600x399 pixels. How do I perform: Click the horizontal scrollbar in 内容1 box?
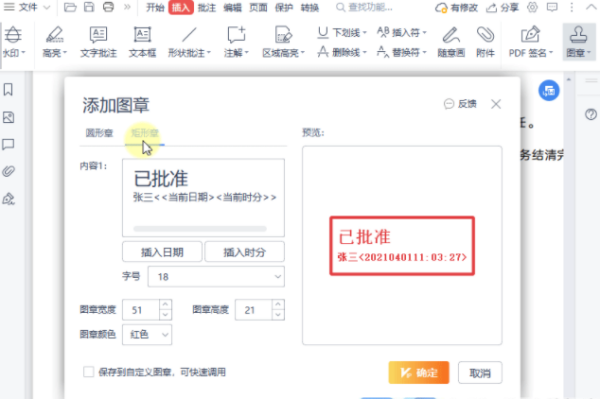[x=200, y=229]
